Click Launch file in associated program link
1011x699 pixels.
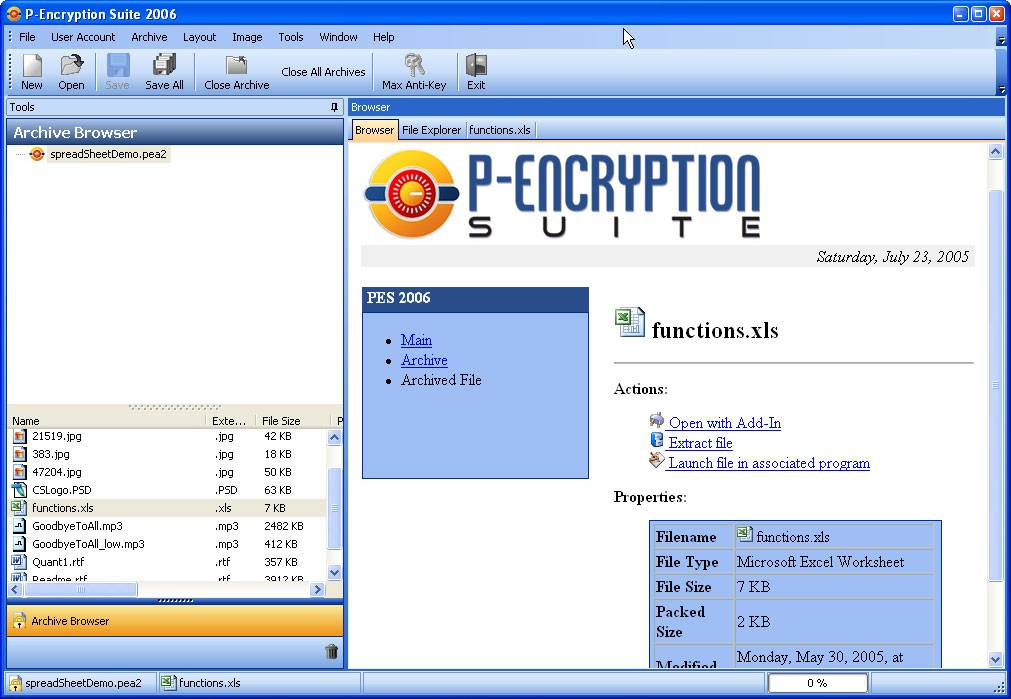(x=769, y=463)
